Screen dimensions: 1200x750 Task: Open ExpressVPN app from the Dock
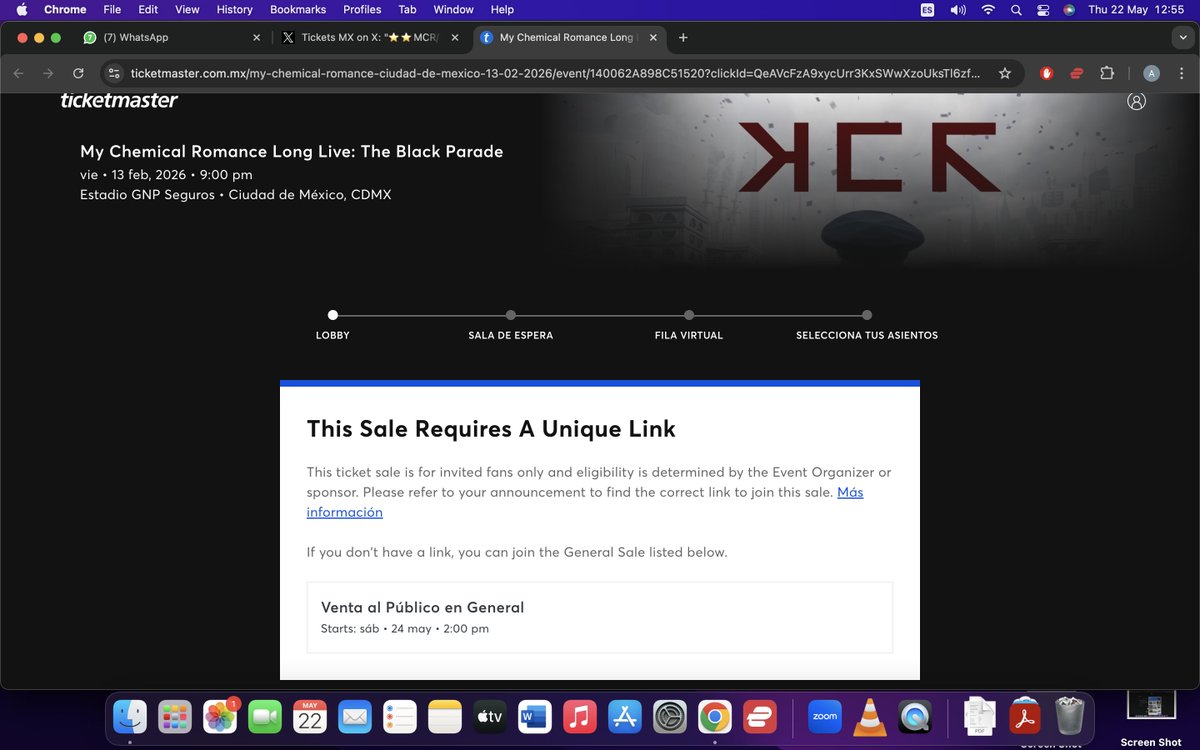pos(759,716)
